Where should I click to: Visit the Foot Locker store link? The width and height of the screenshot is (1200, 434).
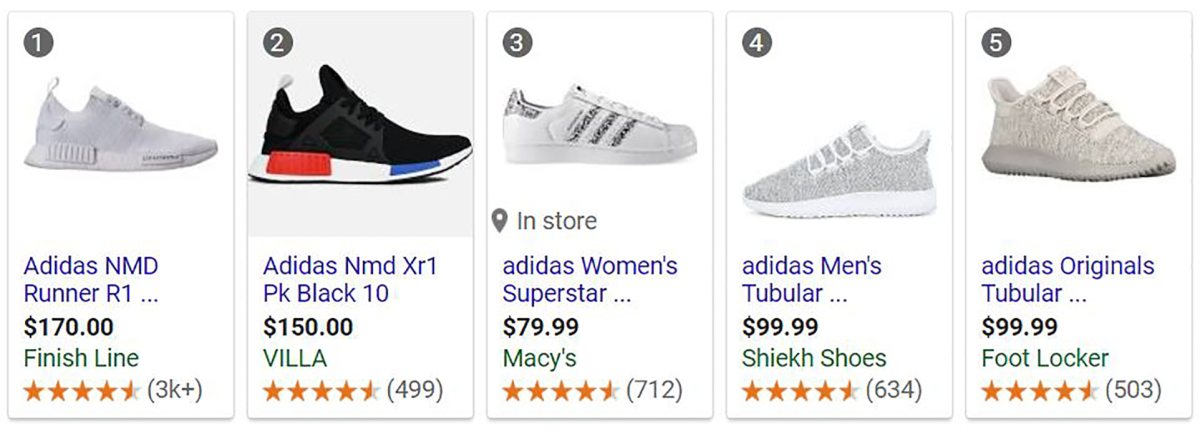coord(1045,358)
